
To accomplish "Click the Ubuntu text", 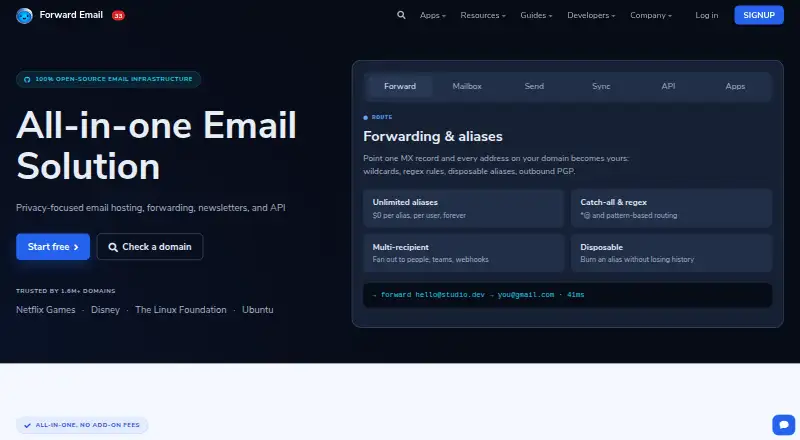I will click(258, 310).
